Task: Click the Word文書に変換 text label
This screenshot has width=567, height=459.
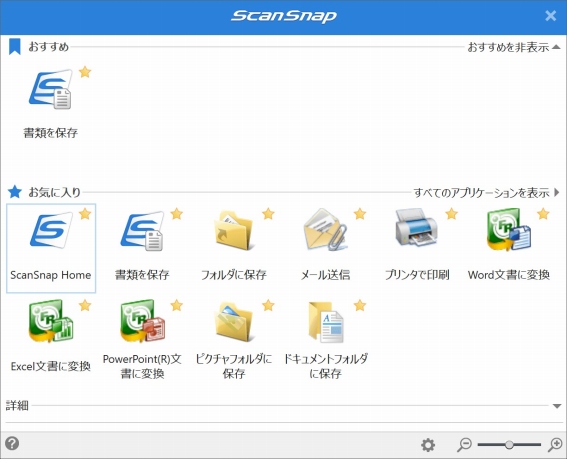Action: click(508, 275)
